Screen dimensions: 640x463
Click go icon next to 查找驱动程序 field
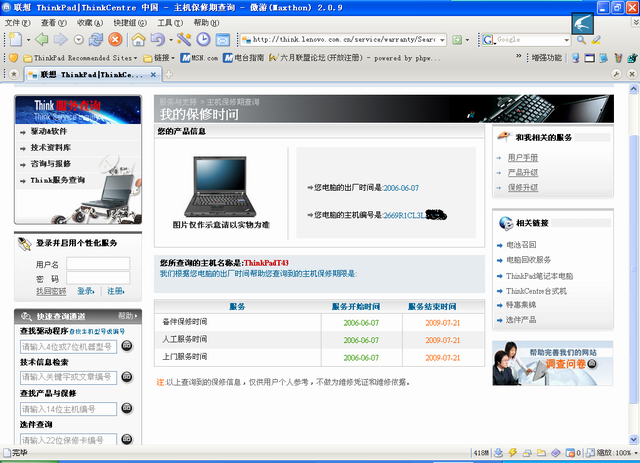(126, 346)
